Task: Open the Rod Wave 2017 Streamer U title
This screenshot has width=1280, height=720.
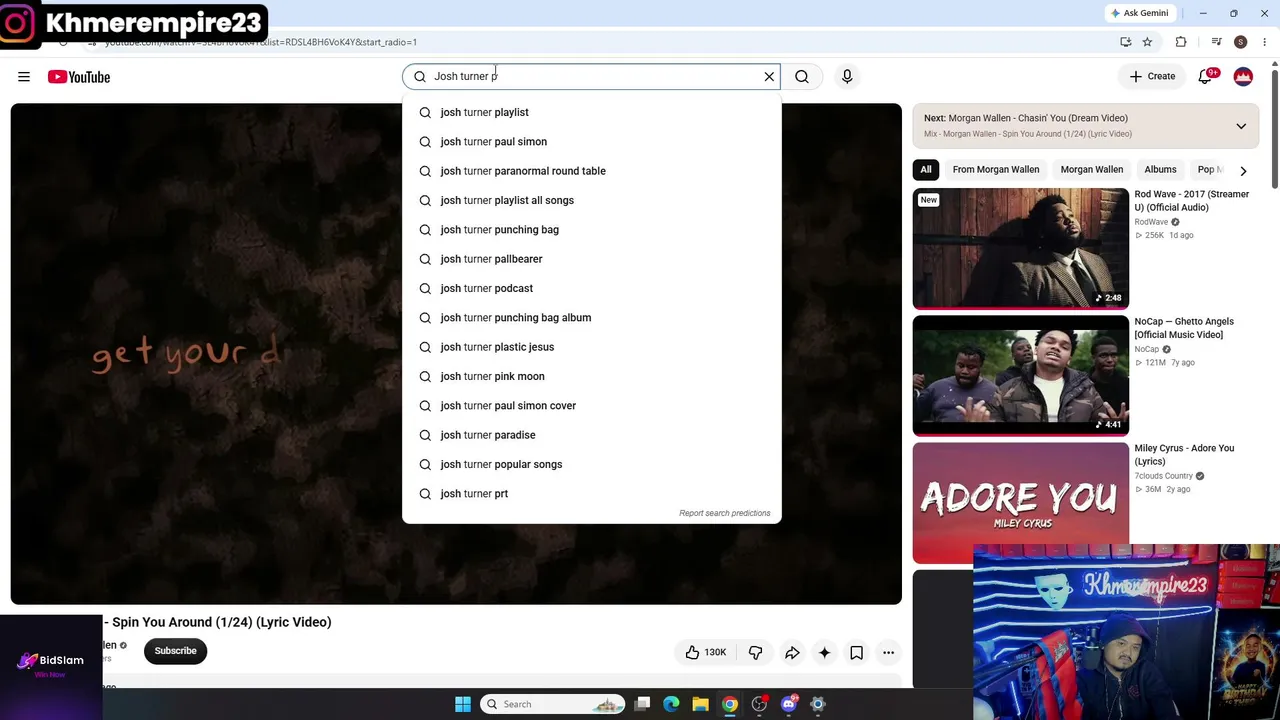Action: pos(1192,201)
